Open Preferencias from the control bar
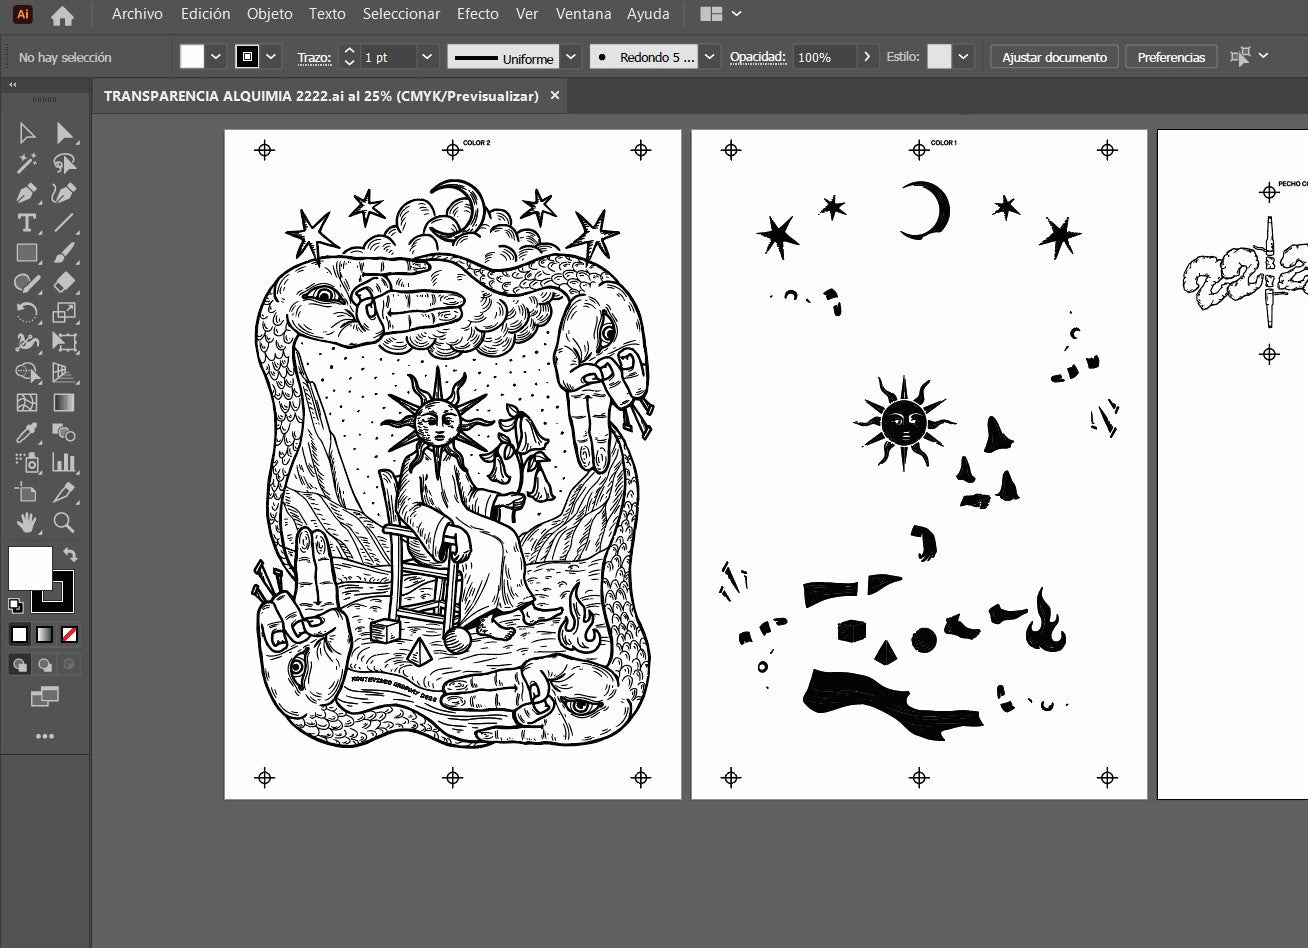 [x=1171, y=57]
